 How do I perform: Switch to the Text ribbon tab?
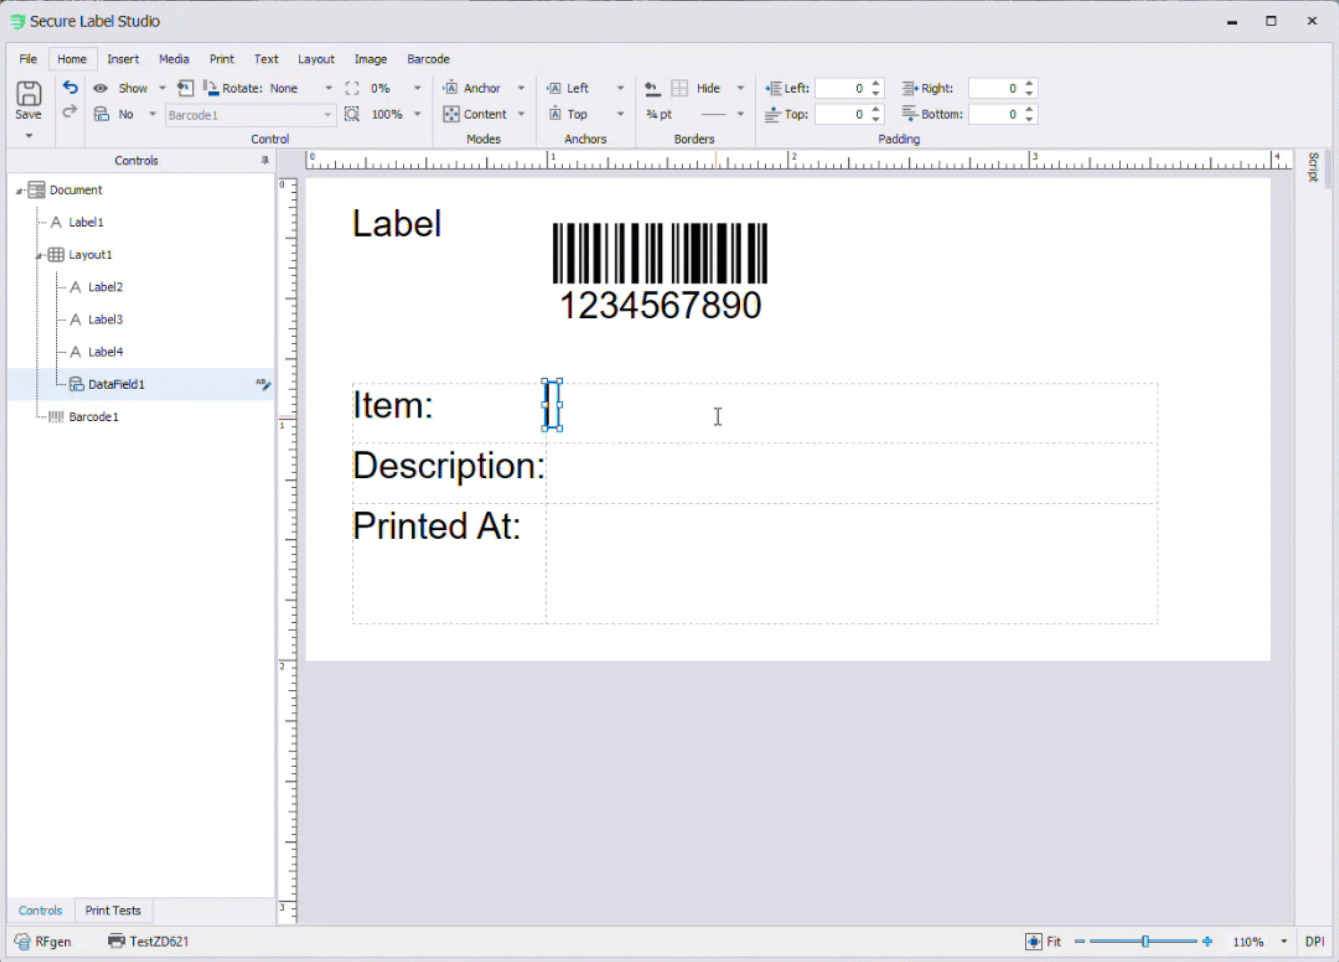pos(266,59)
